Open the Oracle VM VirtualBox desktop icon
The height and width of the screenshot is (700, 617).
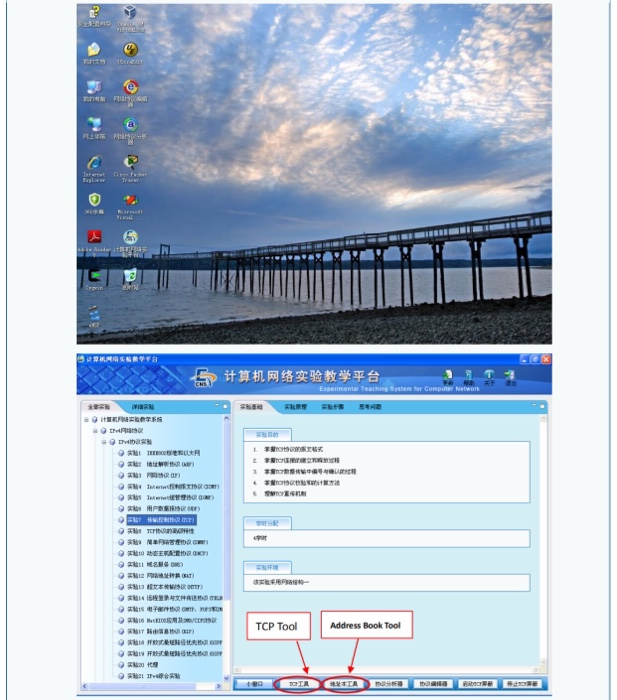coord(130,19)
